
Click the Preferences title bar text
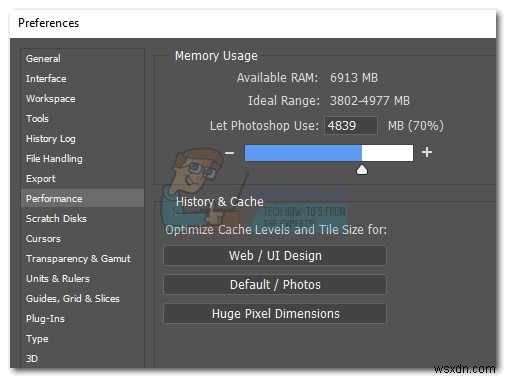(x=48, y=23)
